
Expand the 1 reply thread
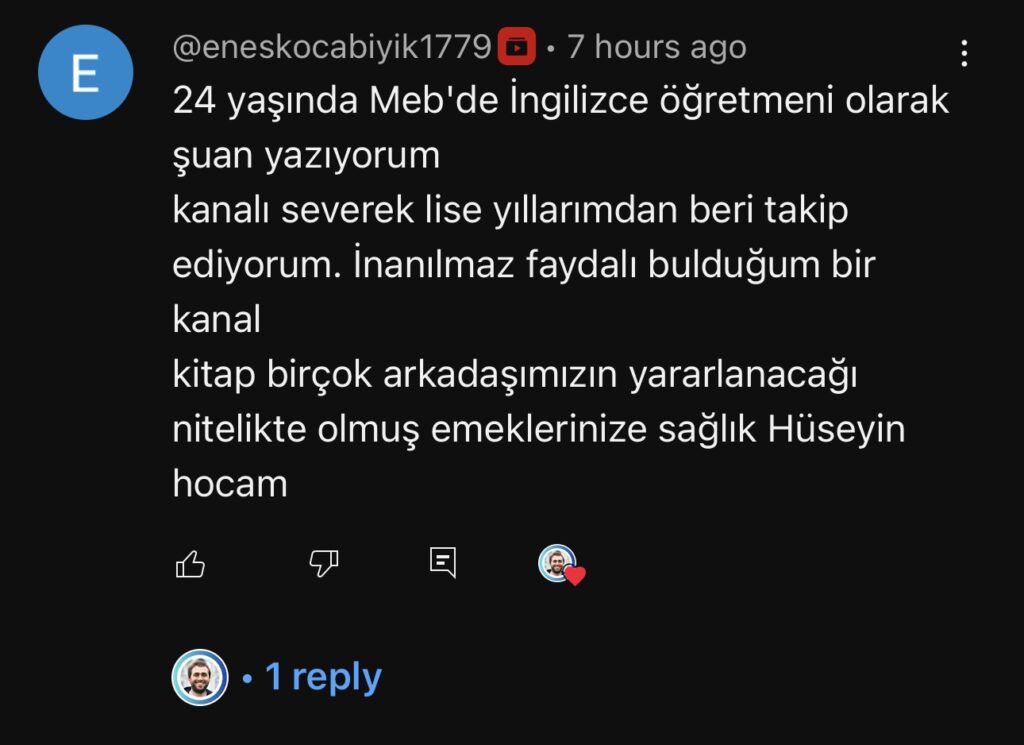coord(323,676)
